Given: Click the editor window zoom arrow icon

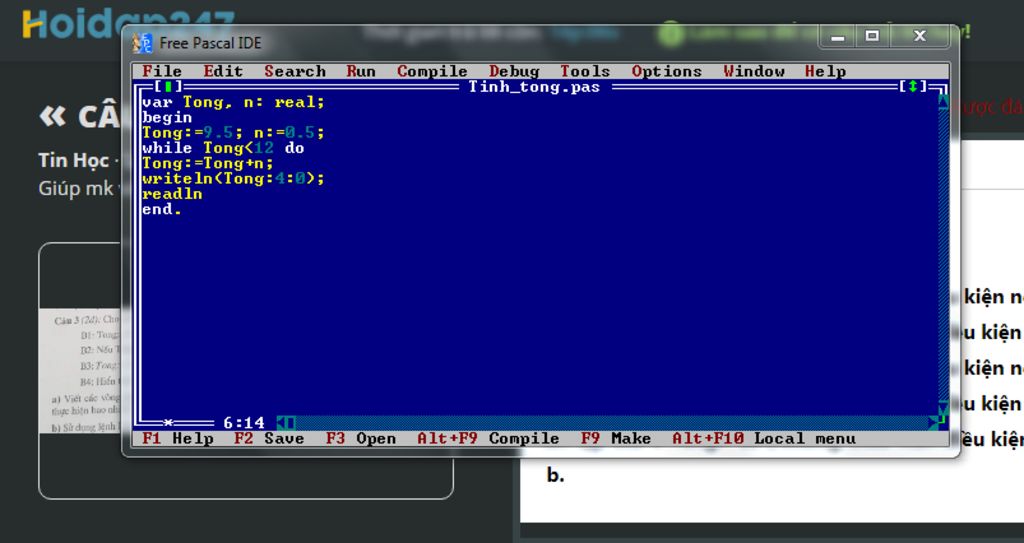Looking at the screenshot, I should click(913, 87).
